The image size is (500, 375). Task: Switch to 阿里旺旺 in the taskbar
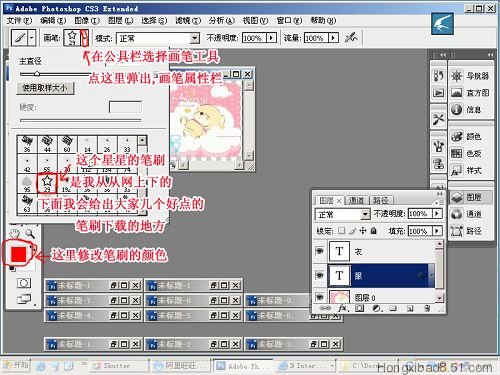pyautogui.click(x=180, y=366)
